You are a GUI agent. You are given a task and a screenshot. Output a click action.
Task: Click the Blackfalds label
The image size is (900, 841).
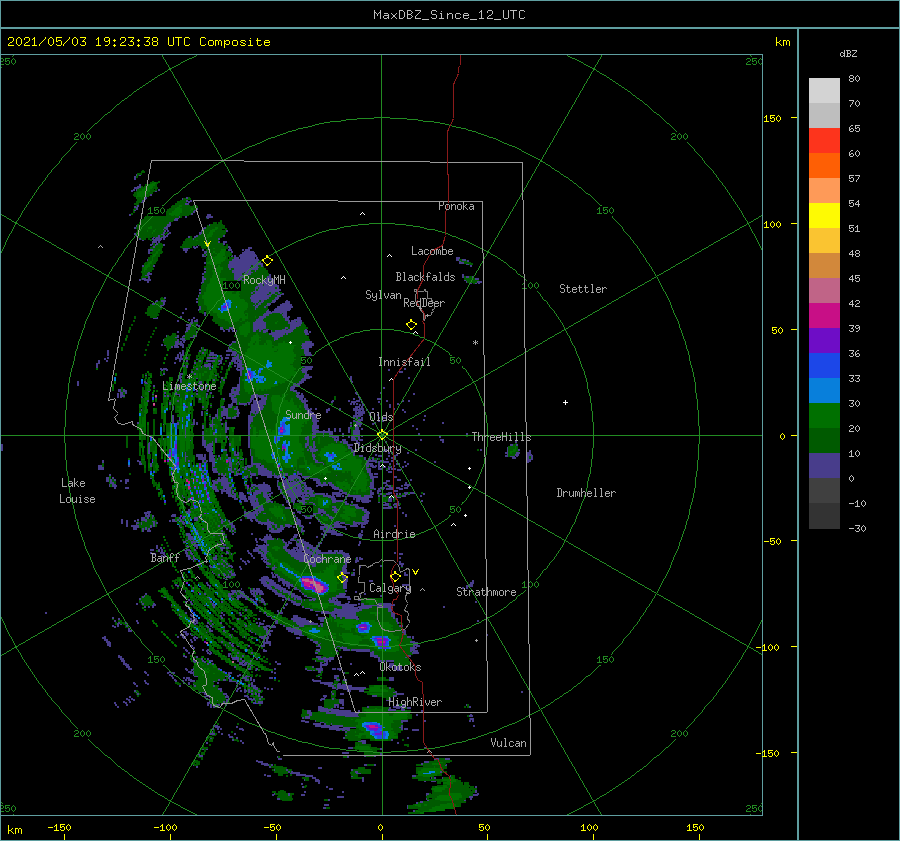click(x=425, y=277)
